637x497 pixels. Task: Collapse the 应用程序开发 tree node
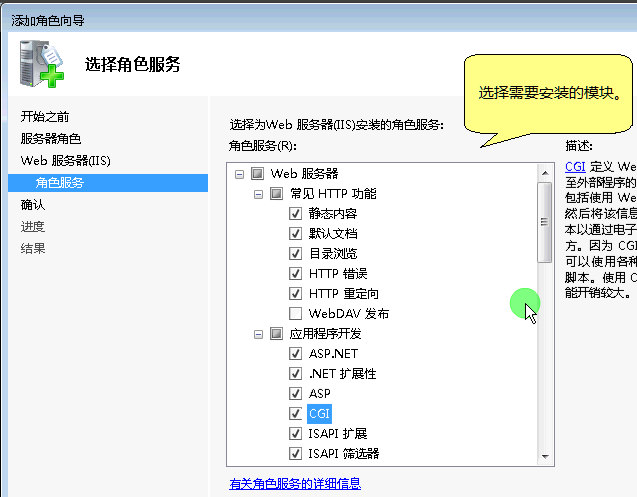coord(258,333)
